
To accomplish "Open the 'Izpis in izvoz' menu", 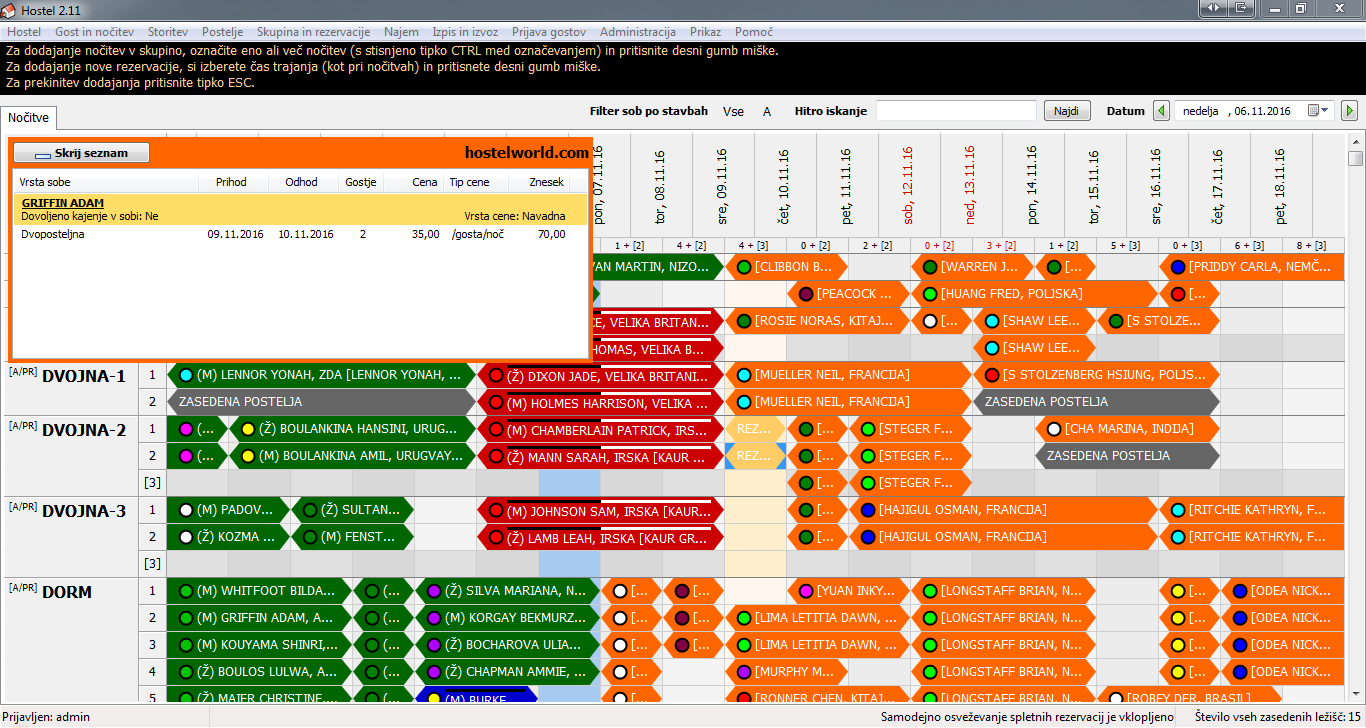I will coord(465,32).
